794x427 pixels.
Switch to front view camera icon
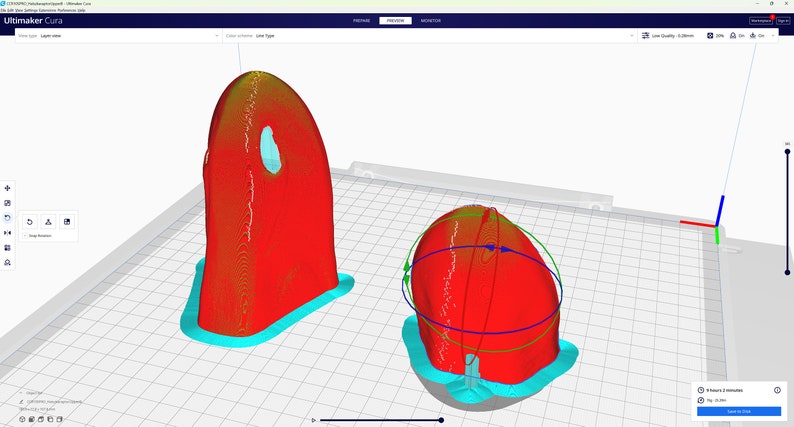tap(31, 419)
